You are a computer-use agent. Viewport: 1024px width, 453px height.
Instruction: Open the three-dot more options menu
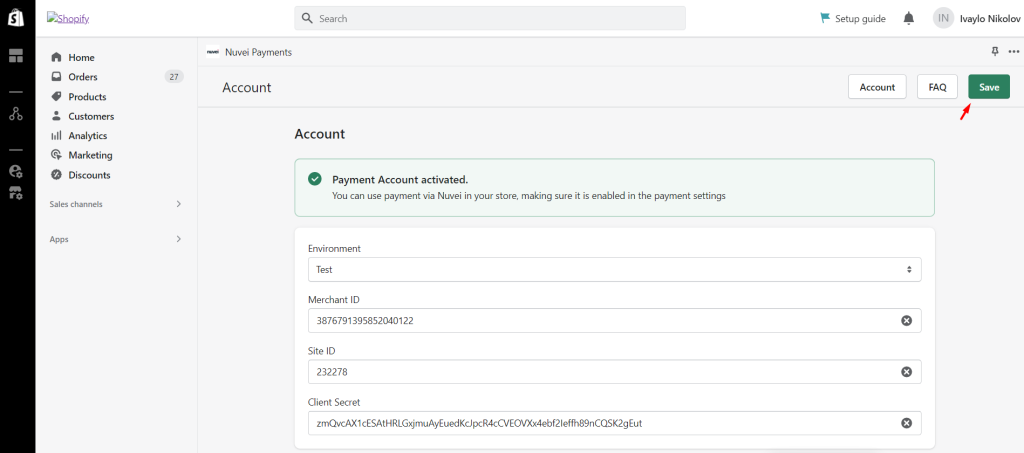click(1014, 52)
